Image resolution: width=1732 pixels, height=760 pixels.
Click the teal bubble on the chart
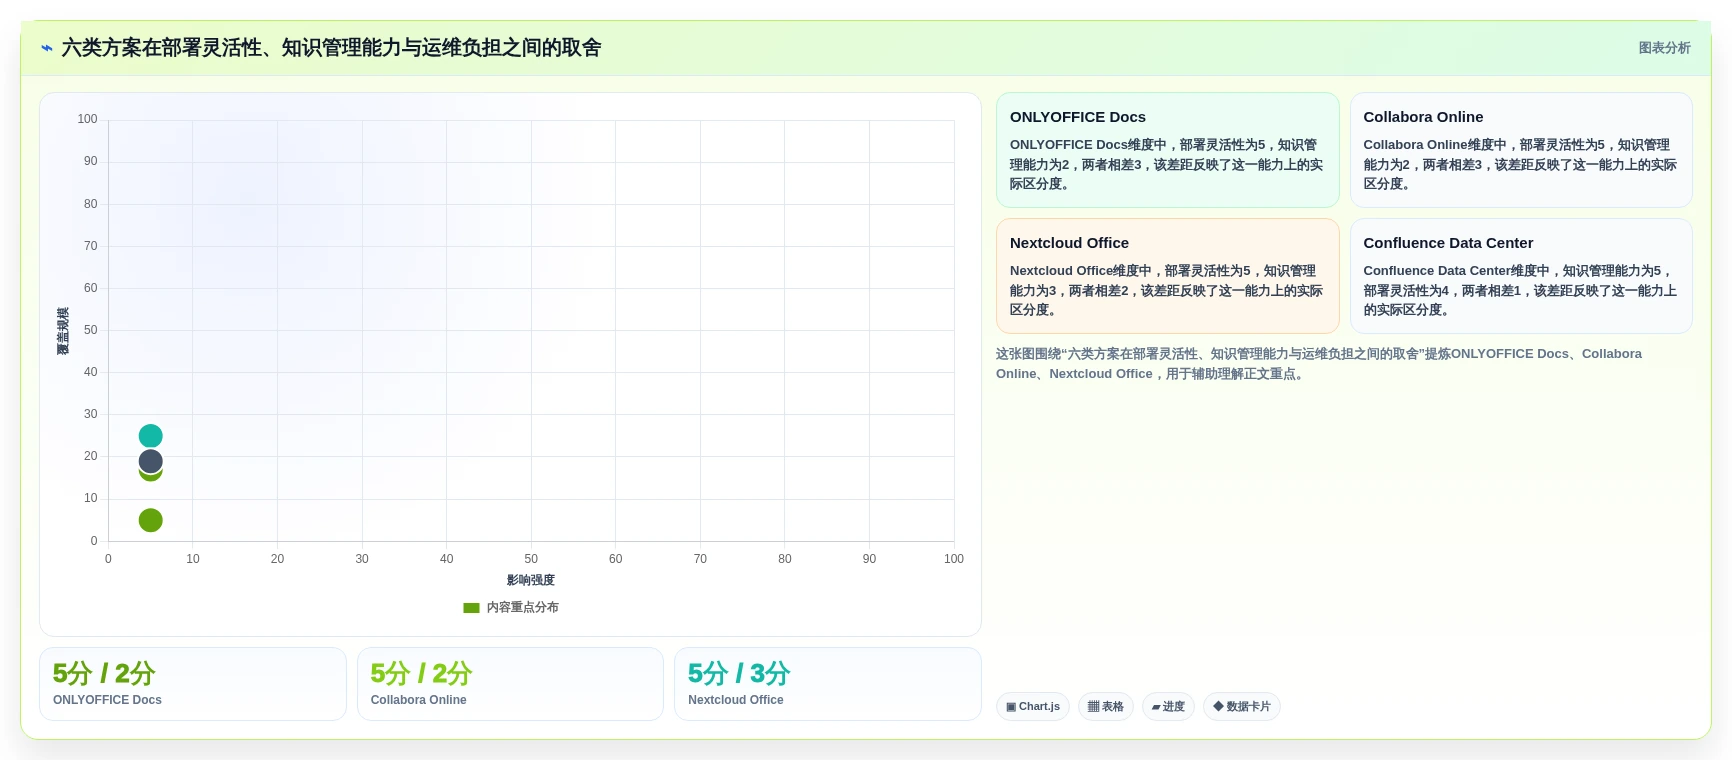tap(150, 436)
